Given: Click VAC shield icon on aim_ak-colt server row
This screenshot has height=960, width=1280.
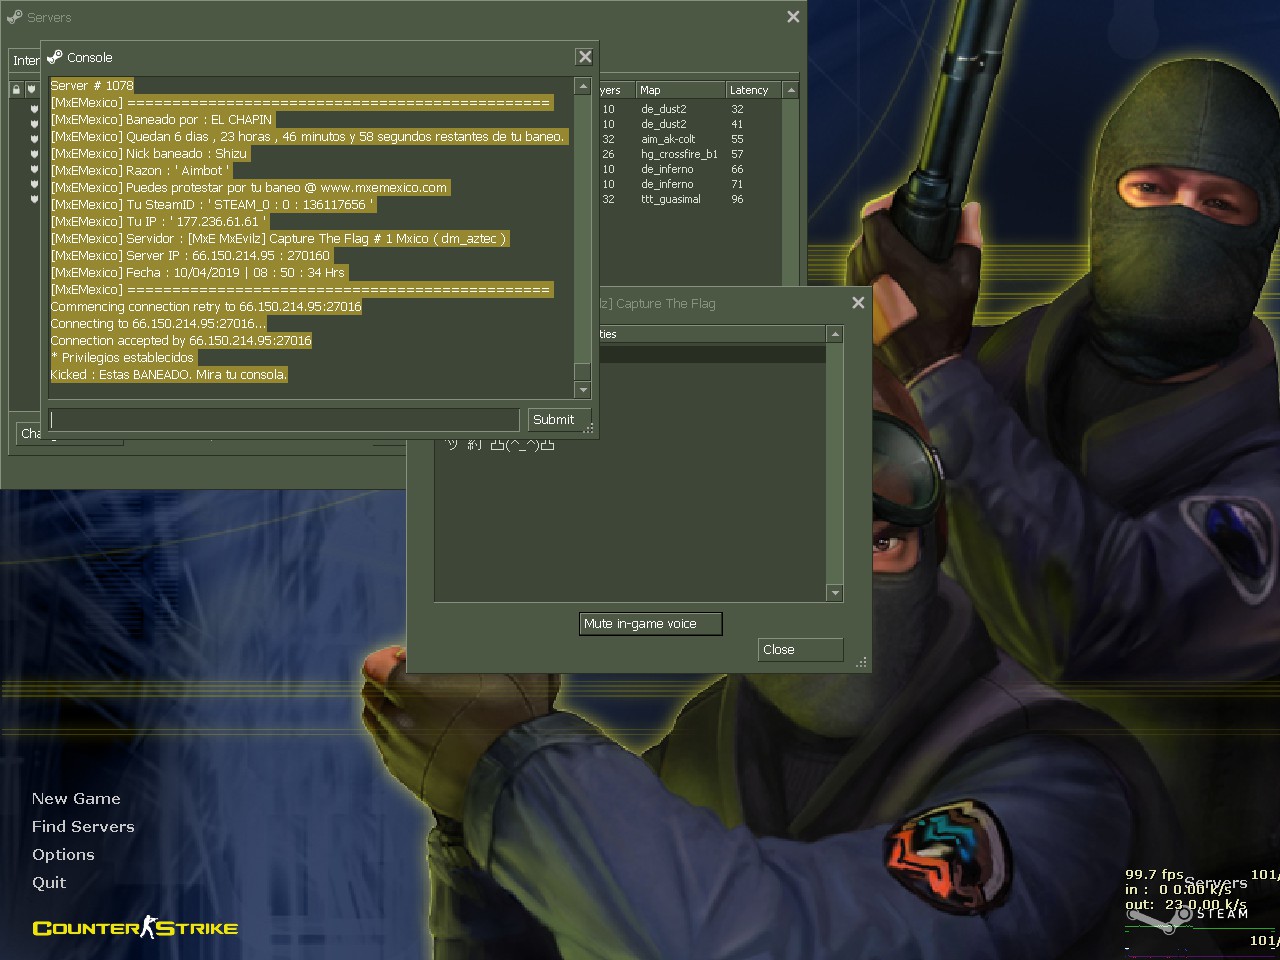Looking at the screenshot, I should pos(34,139).
